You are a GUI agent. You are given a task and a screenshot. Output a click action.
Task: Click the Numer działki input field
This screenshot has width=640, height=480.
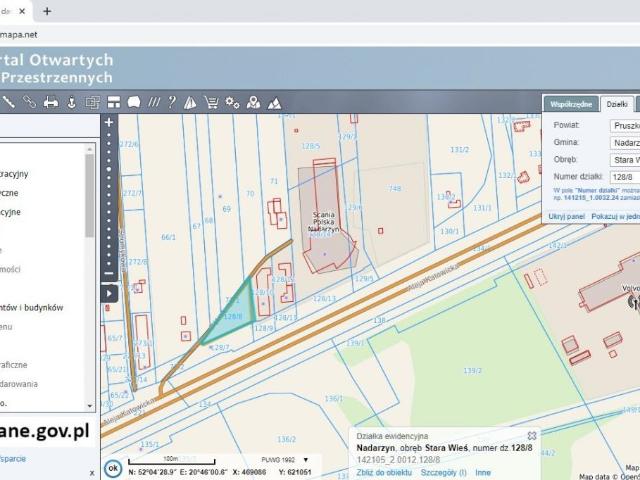coord(625,176)
